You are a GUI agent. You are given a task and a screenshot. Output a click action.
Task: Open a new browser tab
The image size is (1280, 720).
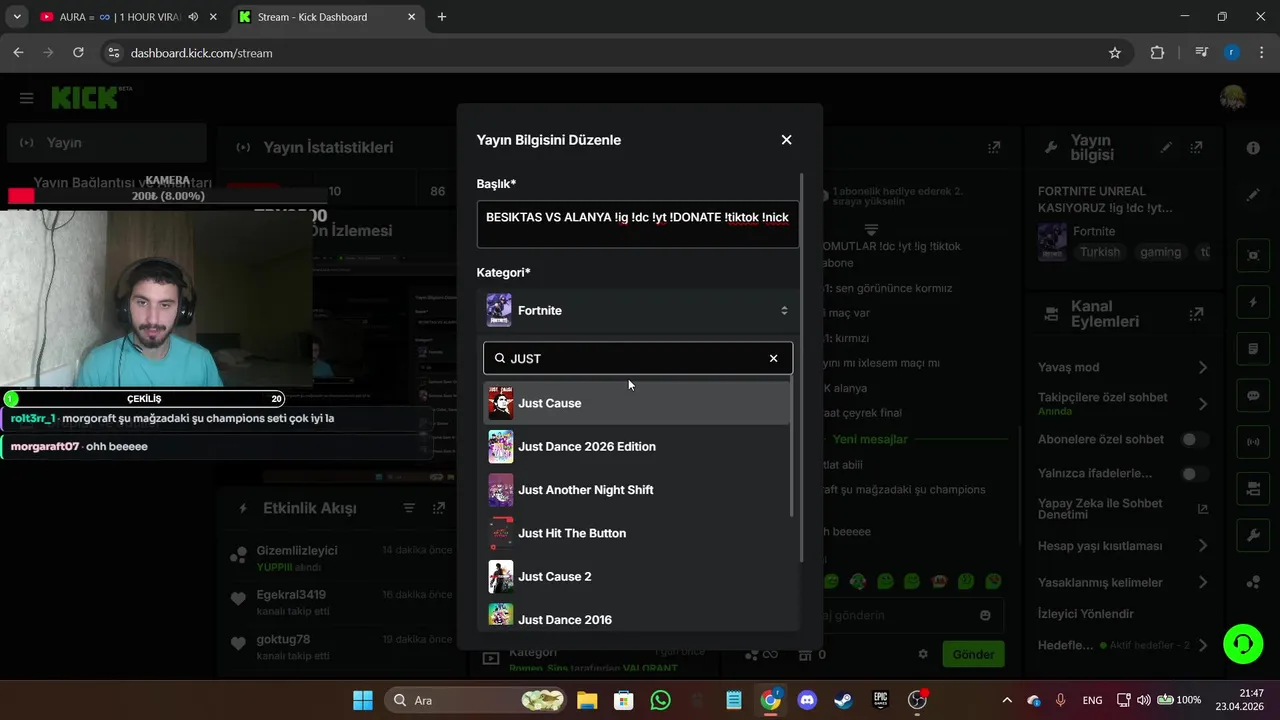[442, 17]
